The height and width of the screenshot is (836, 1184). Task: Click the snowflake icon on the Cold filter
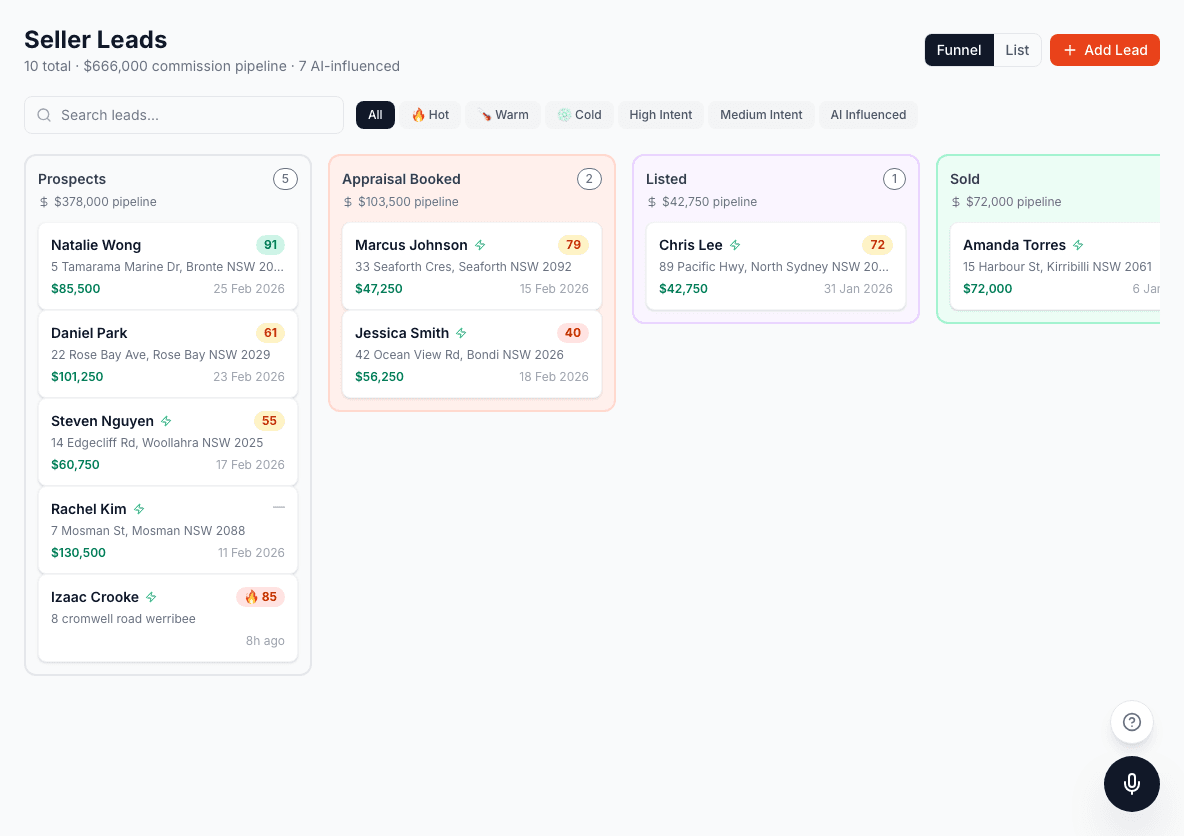coord(565,114)
